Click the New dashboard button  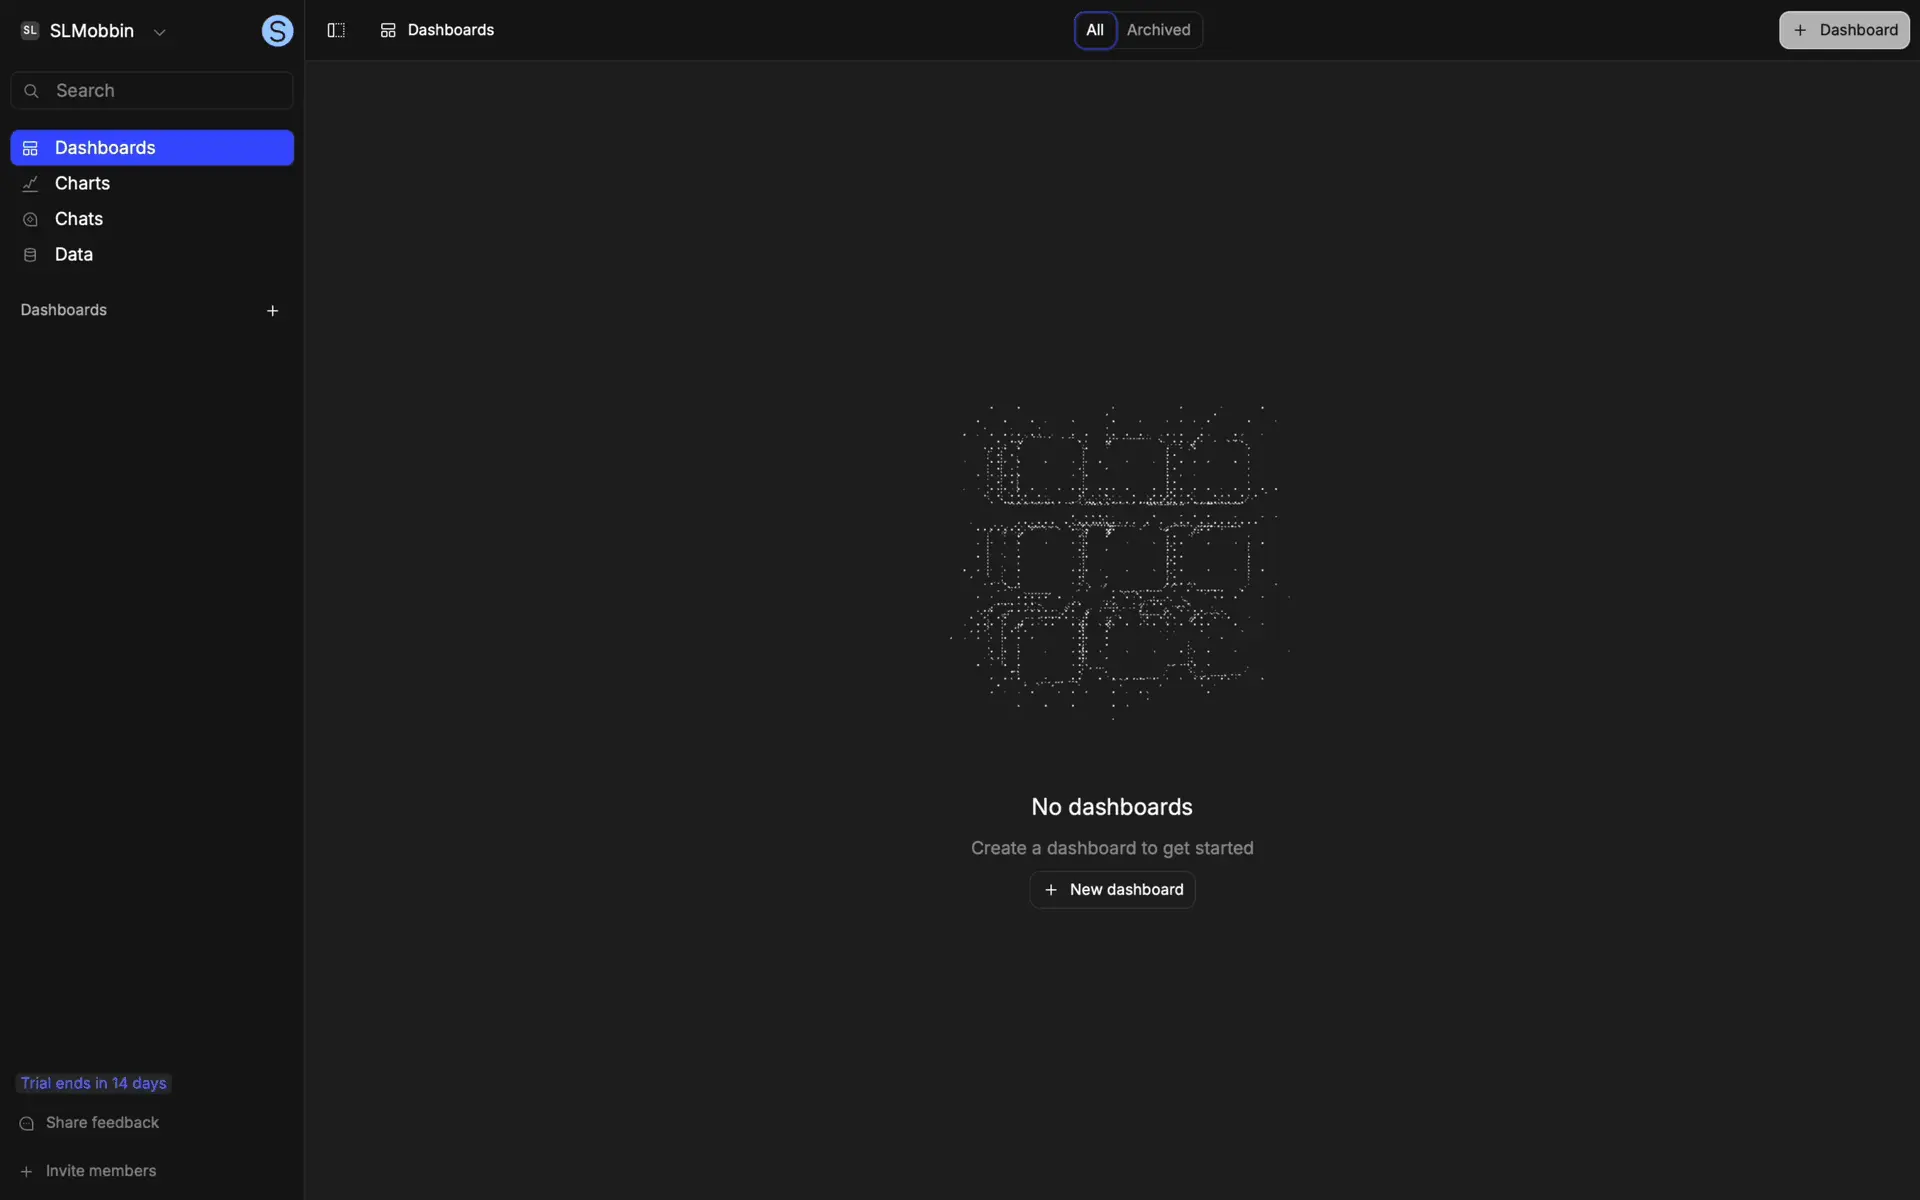pos(1112,890)
